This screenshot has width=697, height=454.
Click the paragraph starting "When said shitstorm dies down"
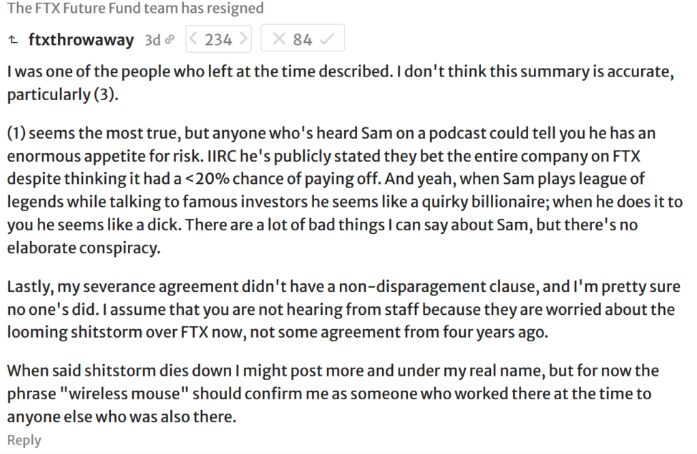point(333,394)
